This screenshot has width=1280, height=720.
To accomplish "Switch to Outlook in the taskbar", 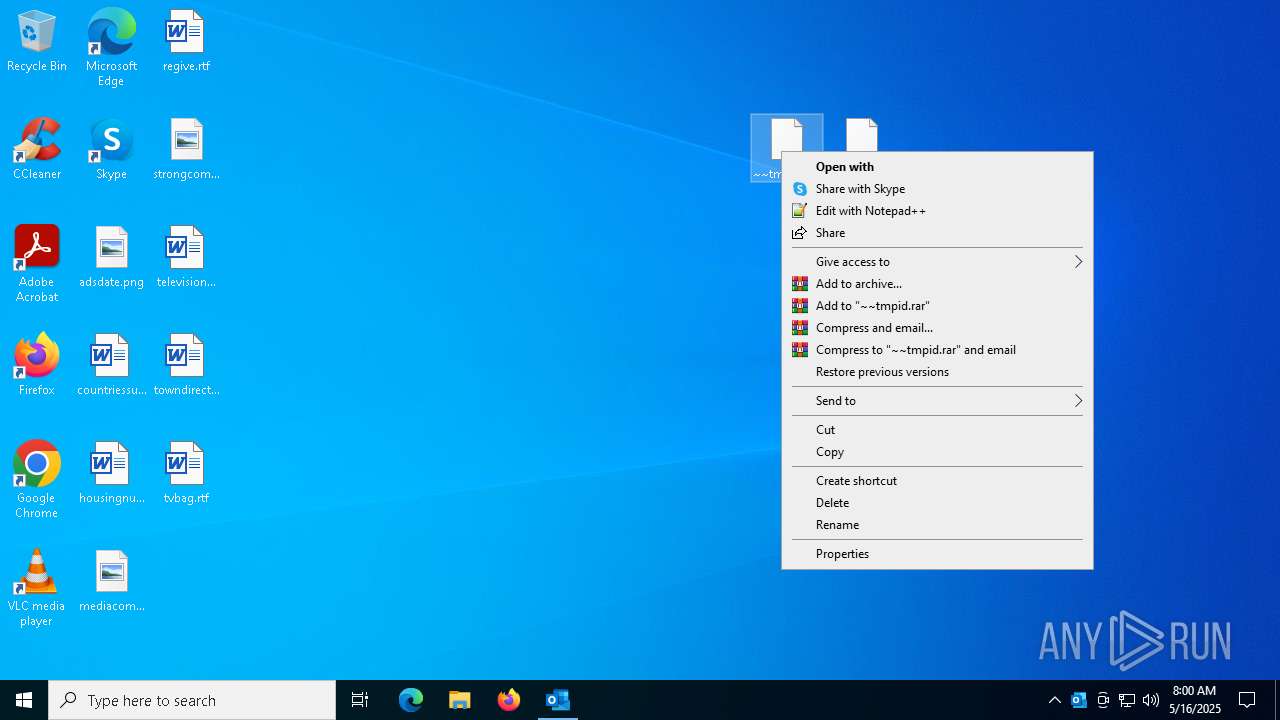I will click(x=558, y=700).
